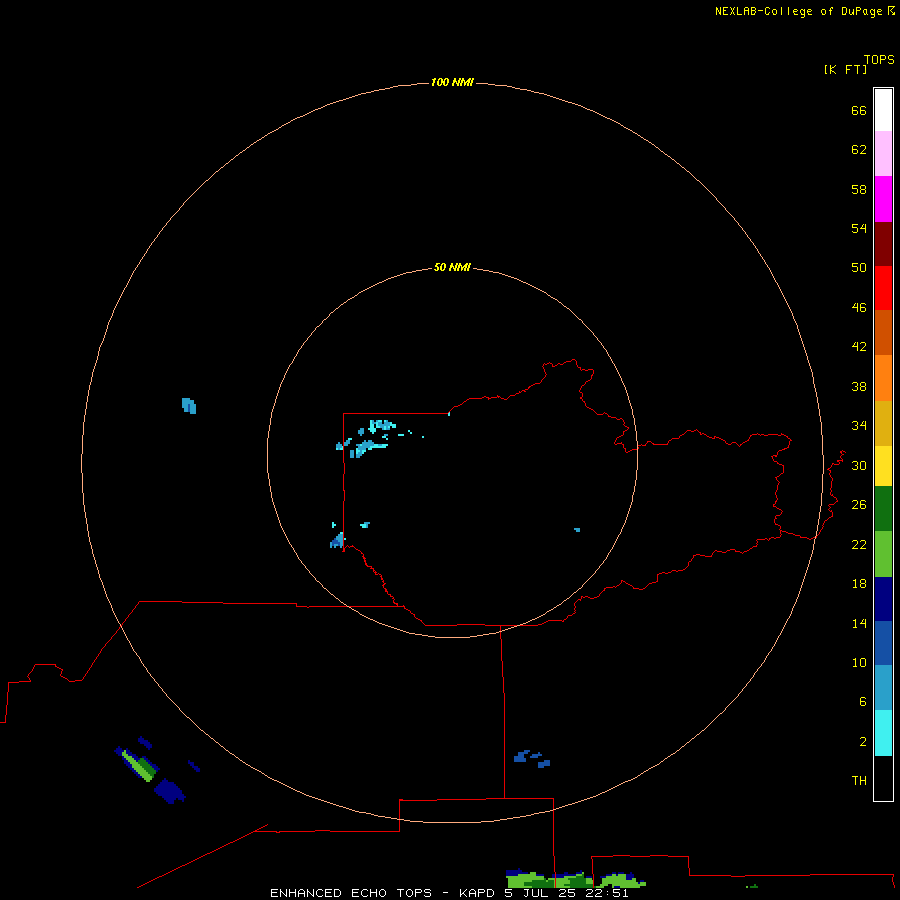Click the '100 NMI' range ring label
This screenshot has height=900, width=900.
click(x=452, y=82)
